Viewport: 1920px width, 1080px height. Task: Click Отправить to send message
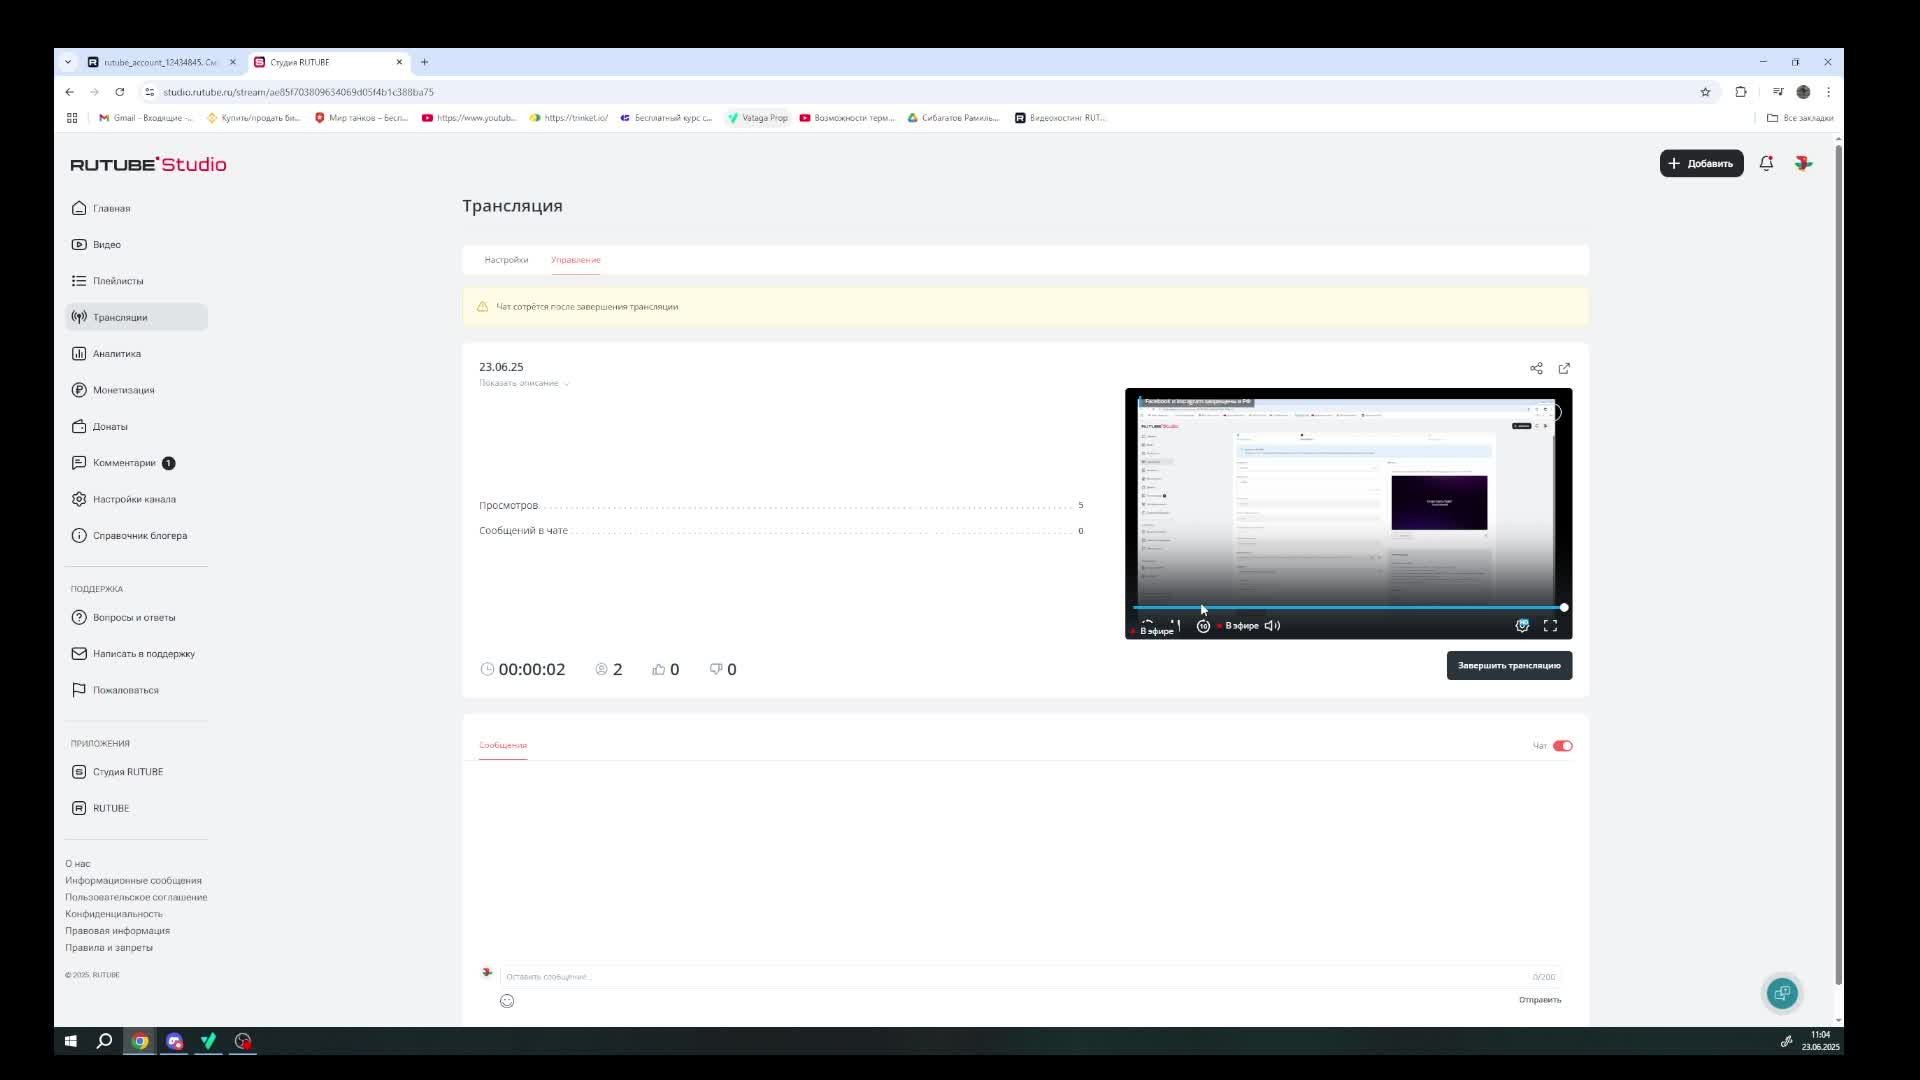tap(1540, 1000)
